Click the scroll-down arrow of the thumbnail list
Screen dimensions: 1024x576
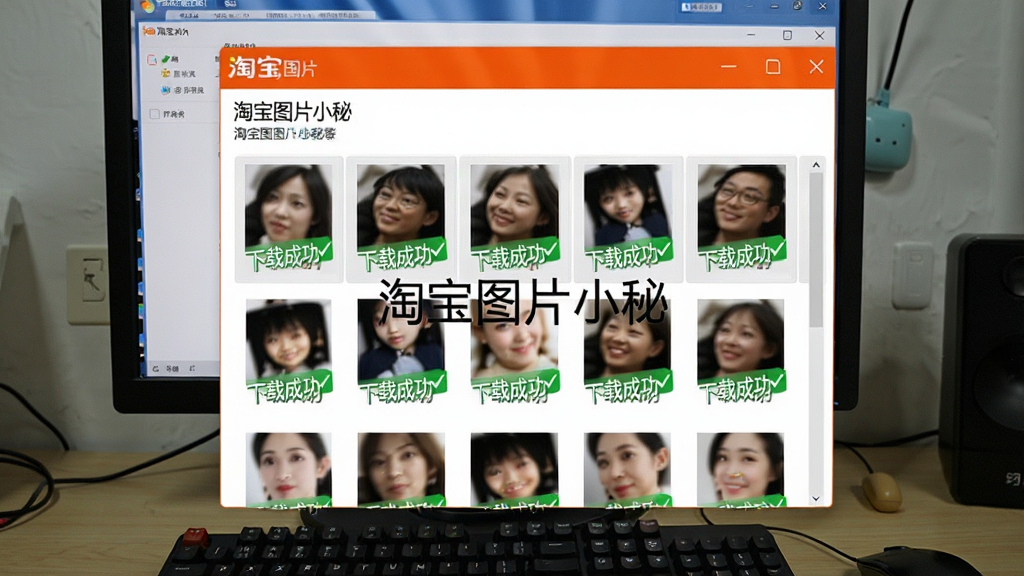(x=816, y=498)
